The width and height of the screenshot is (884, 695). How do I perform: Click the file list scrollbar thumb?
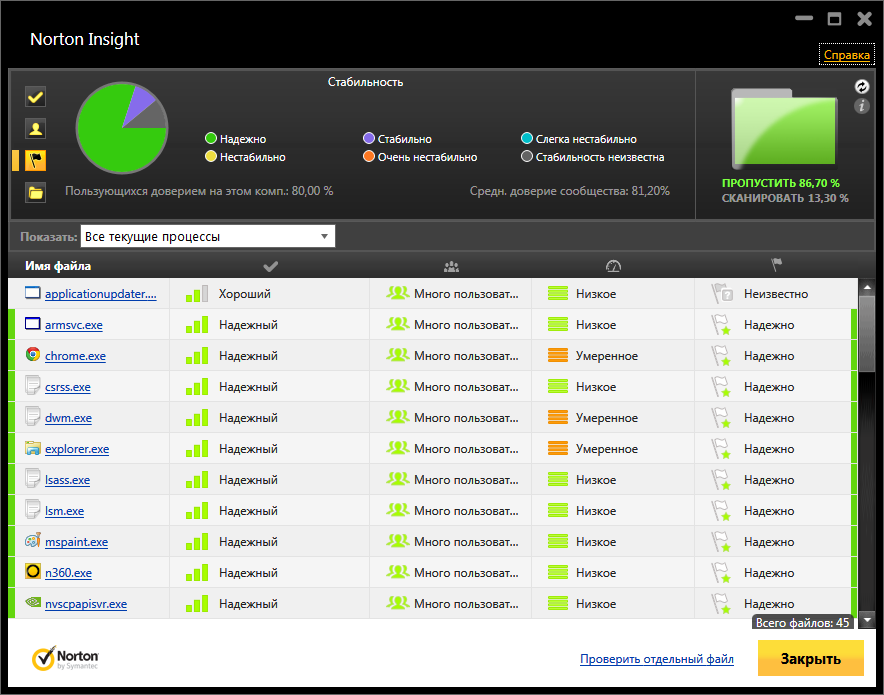click(x=867, y=334)
